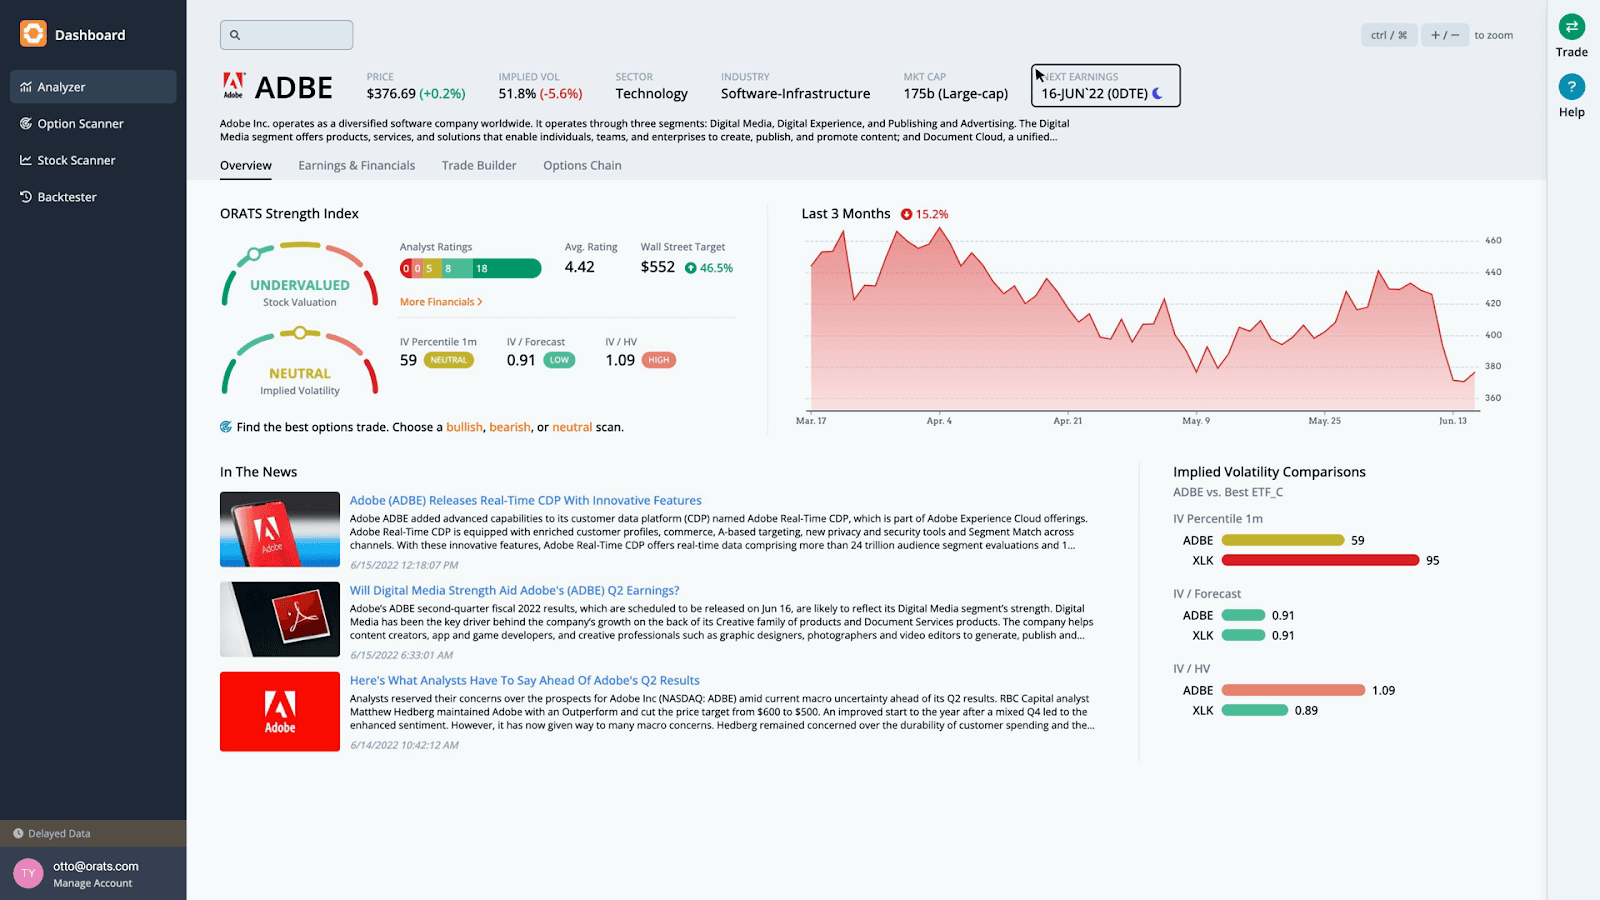This screenshot has height=900, width=1600.
Task: Click the radar icon before 'Find the best options trade'
Action: 226,427
